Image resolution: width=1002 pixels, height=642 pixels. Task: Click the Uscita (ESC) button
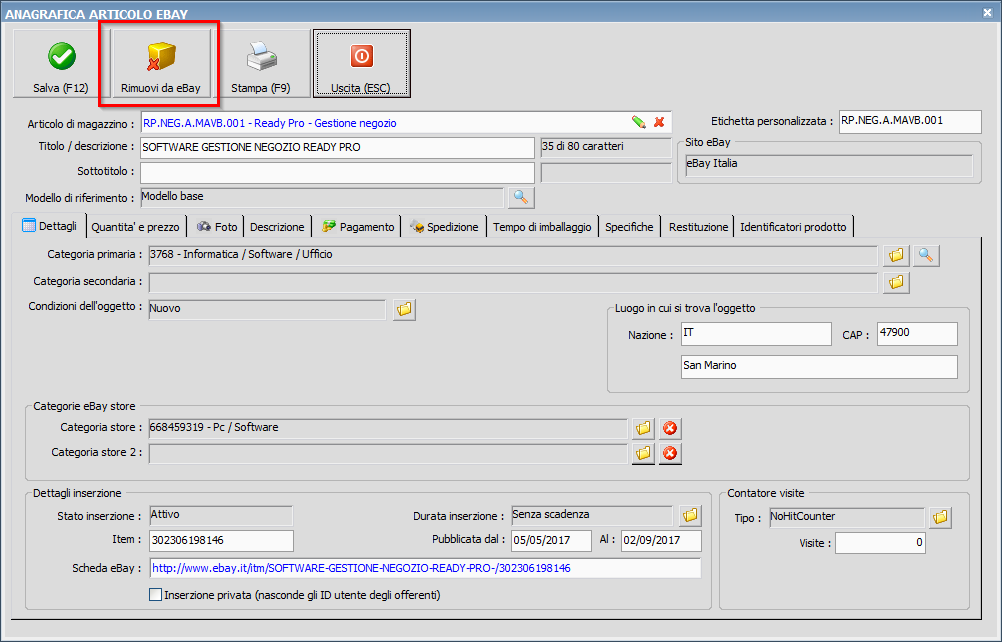click(362, 64)
